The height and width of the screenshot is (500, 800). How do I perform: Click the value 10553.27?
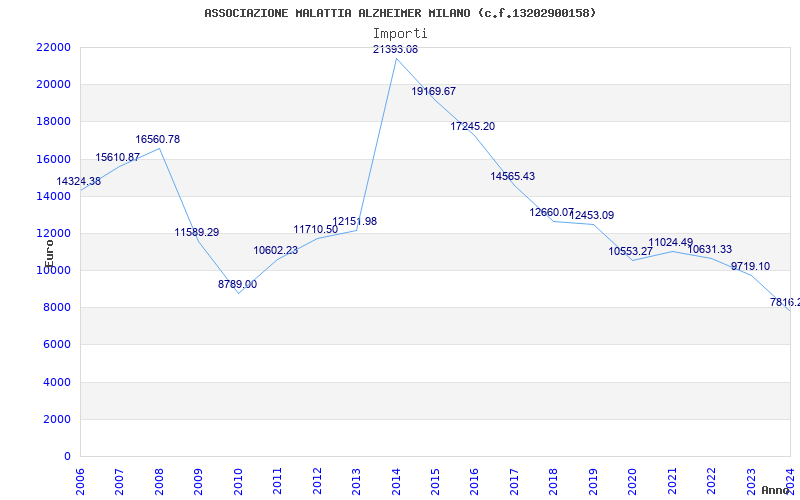coord(631,252)
